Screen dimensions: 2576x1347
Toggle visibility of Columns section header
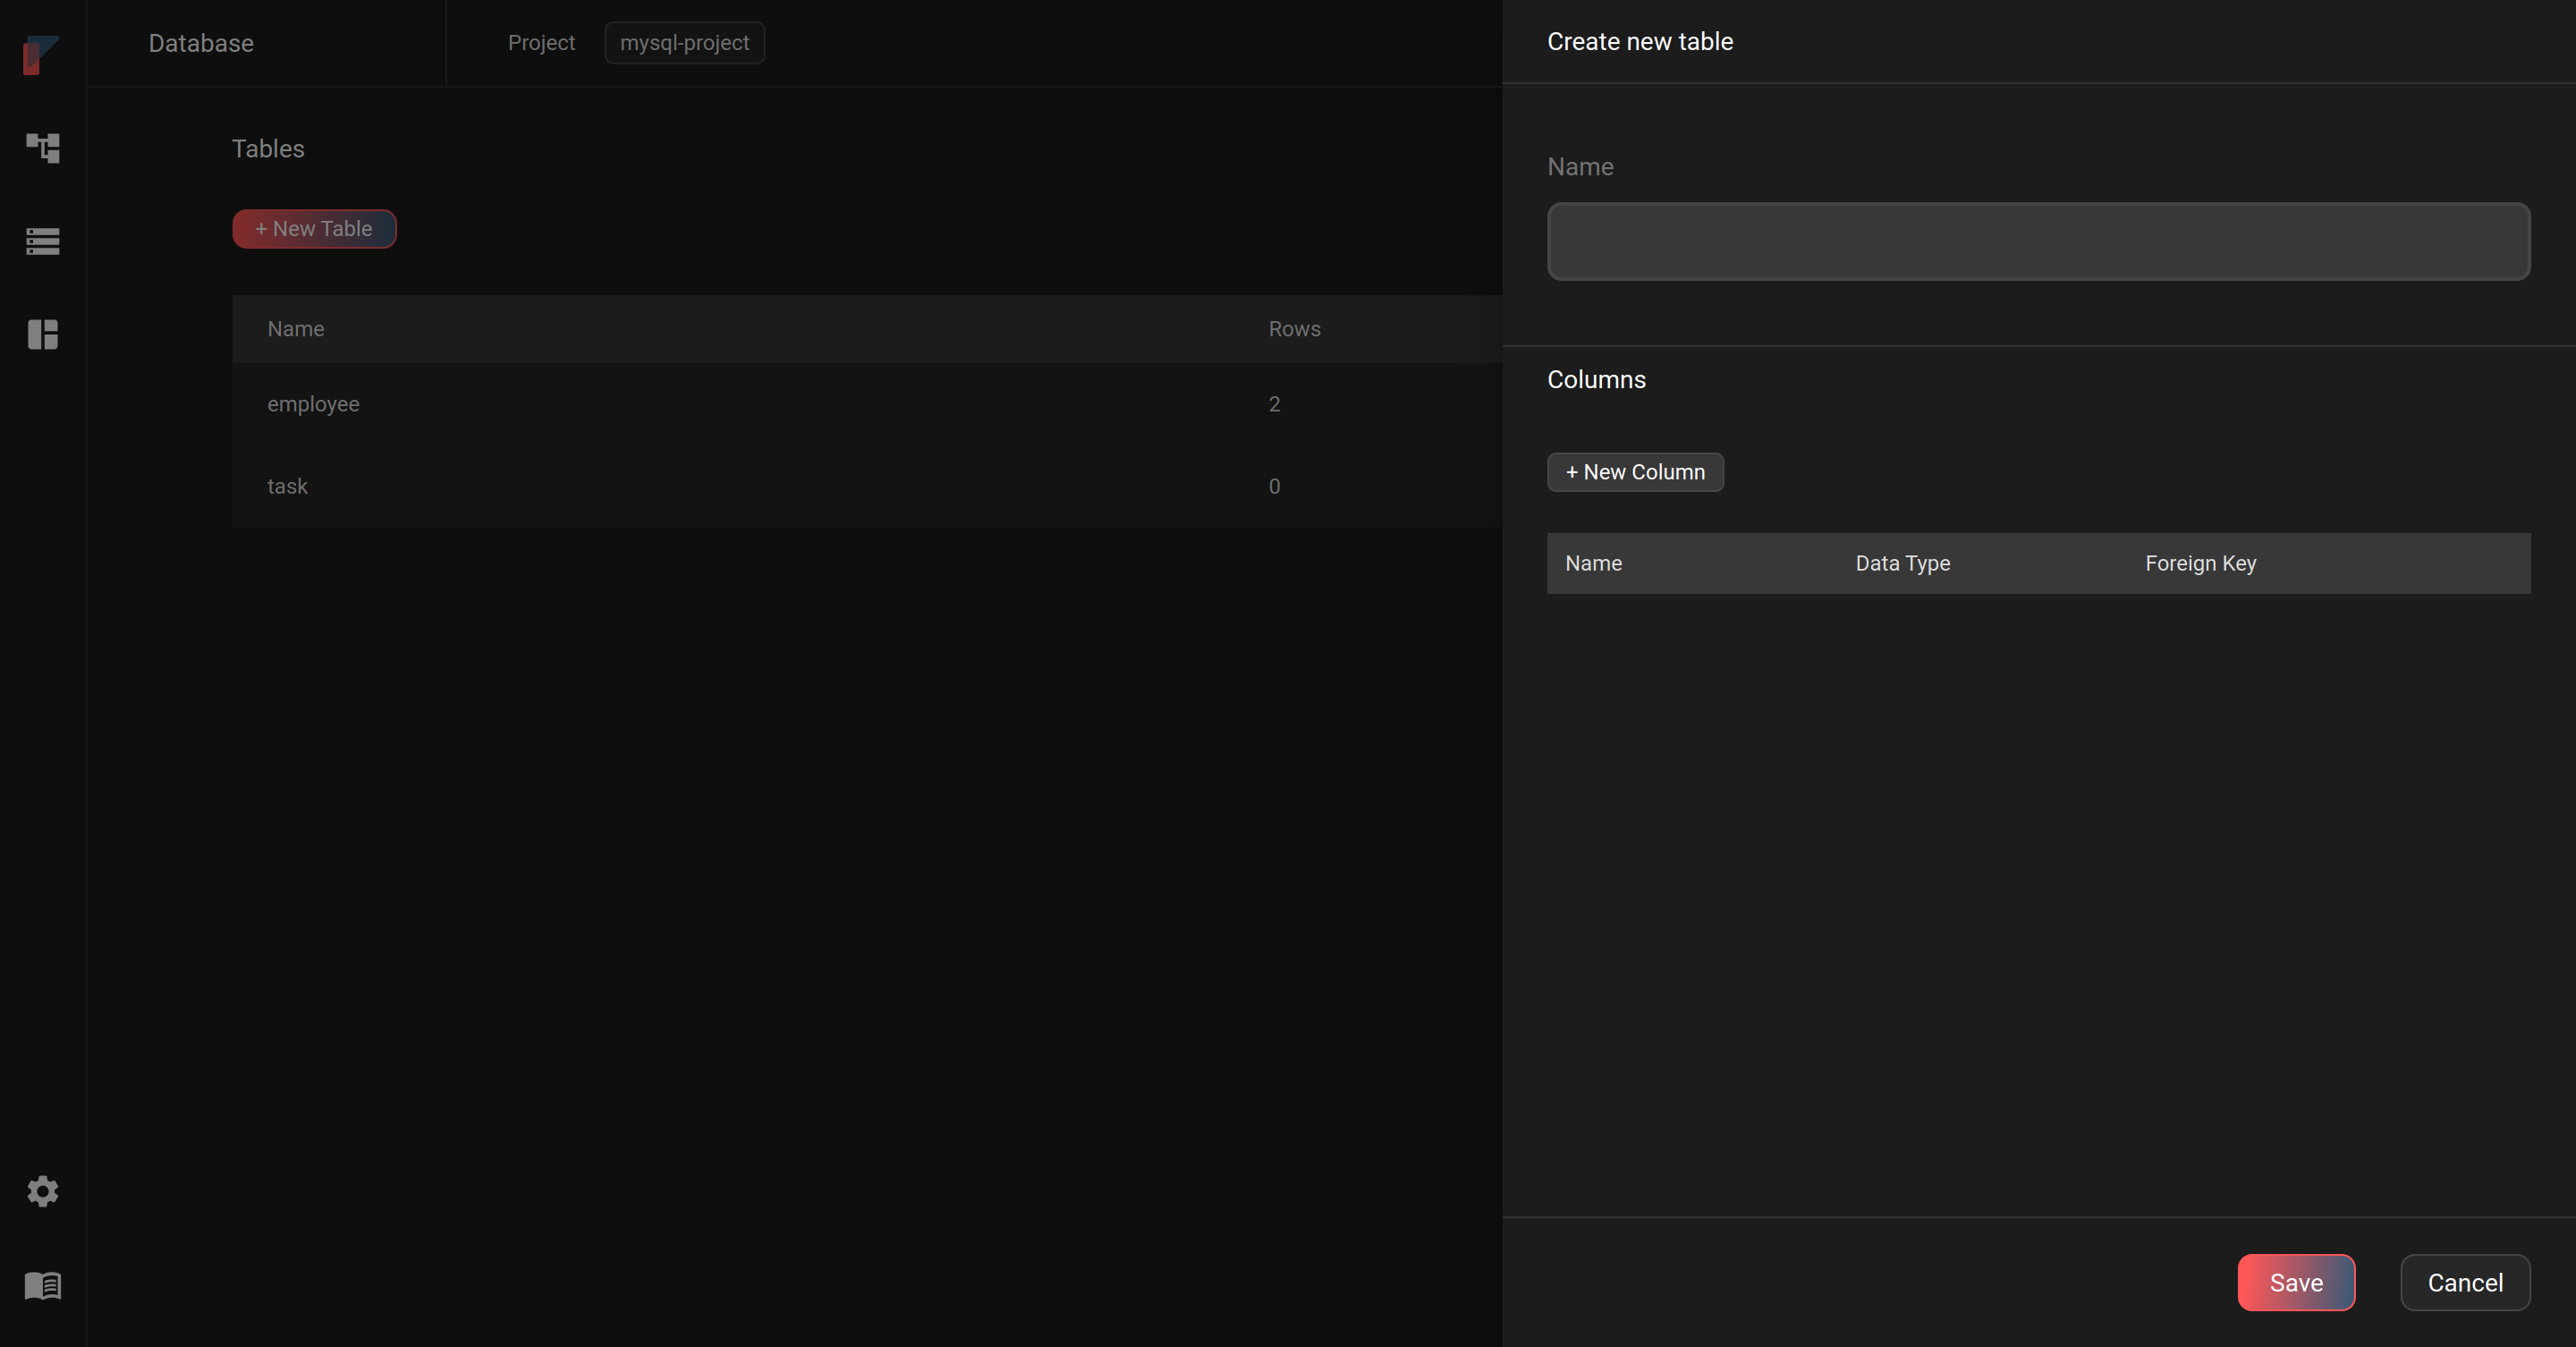point(1597,378)
